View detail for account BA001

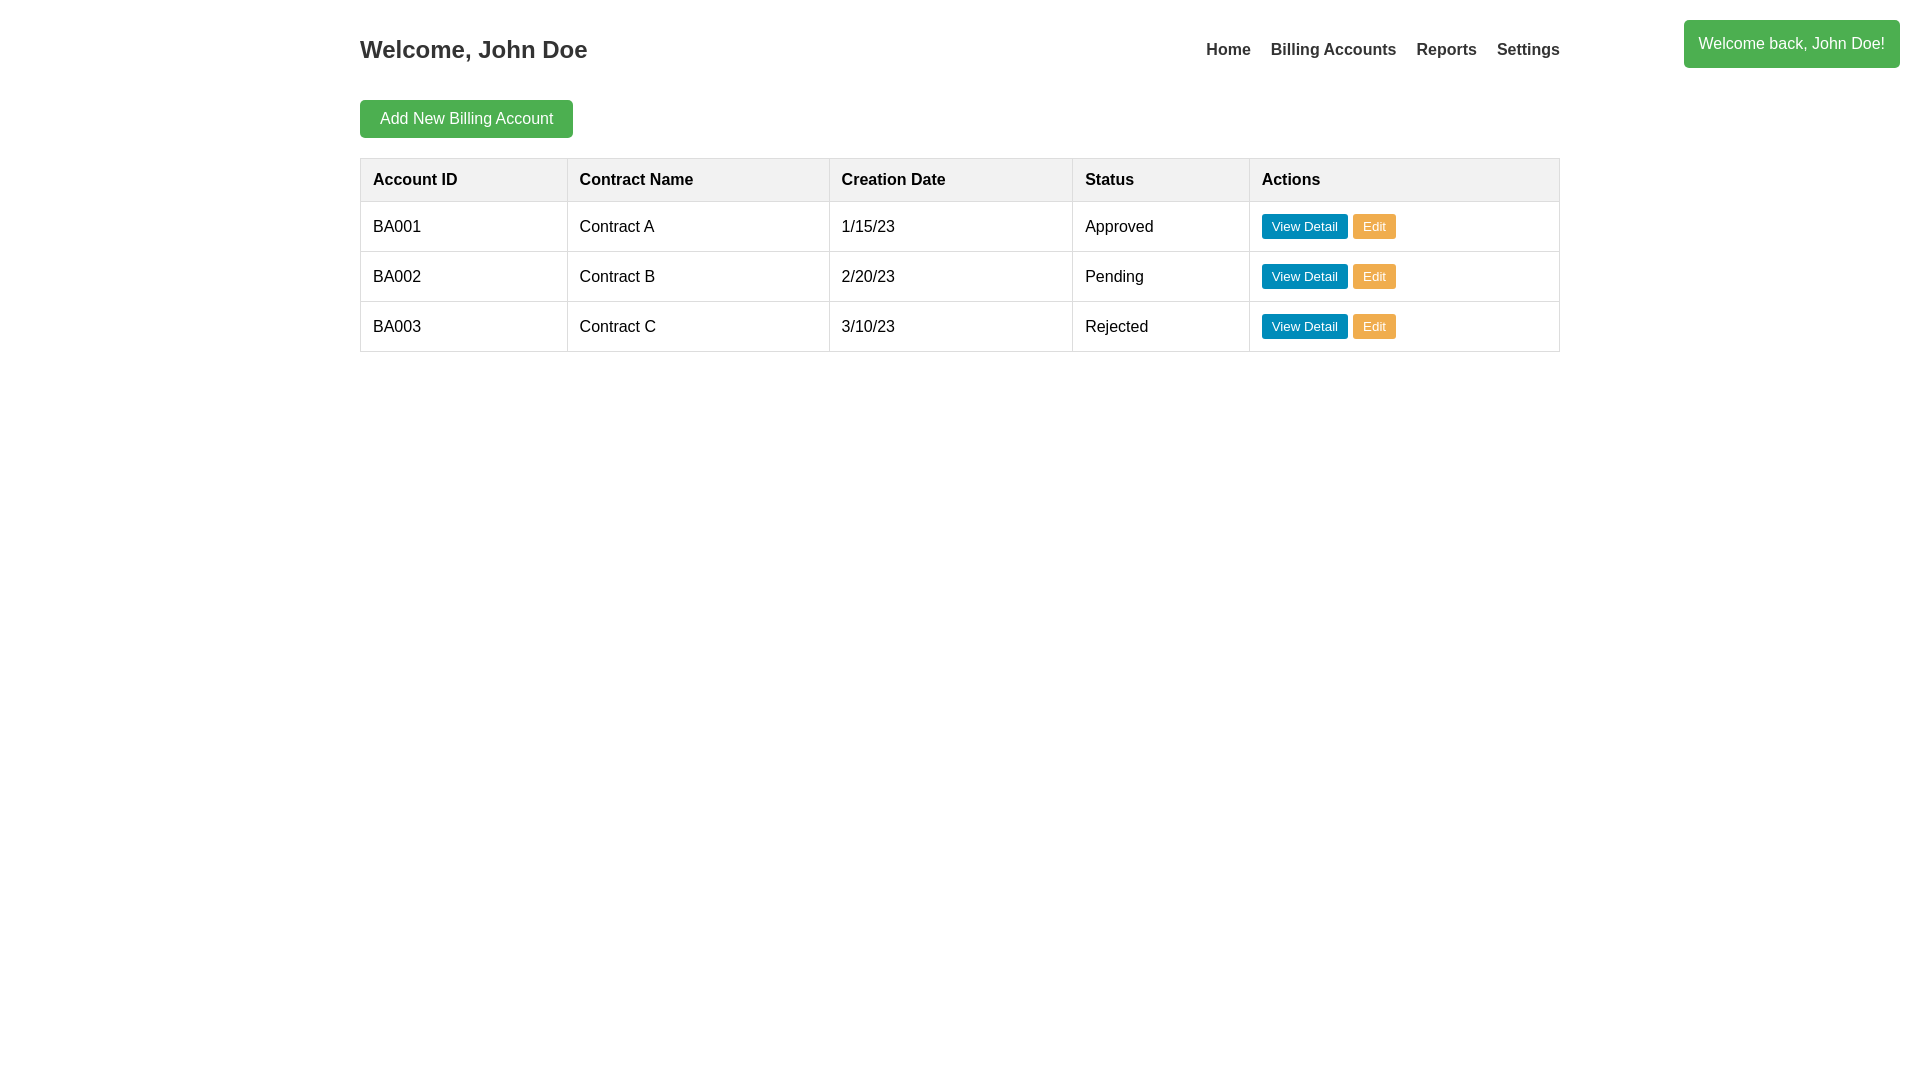point(1304,226)
